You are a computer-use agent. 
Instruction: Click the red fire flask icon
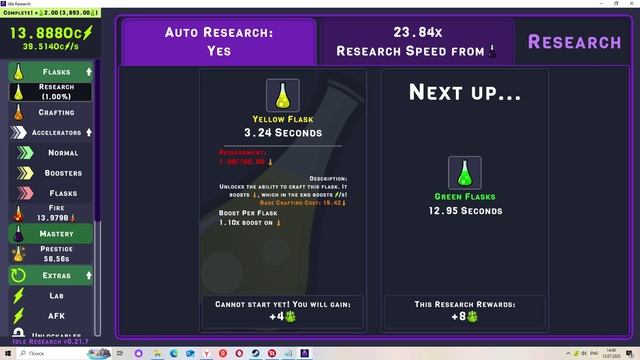(18, 213)
